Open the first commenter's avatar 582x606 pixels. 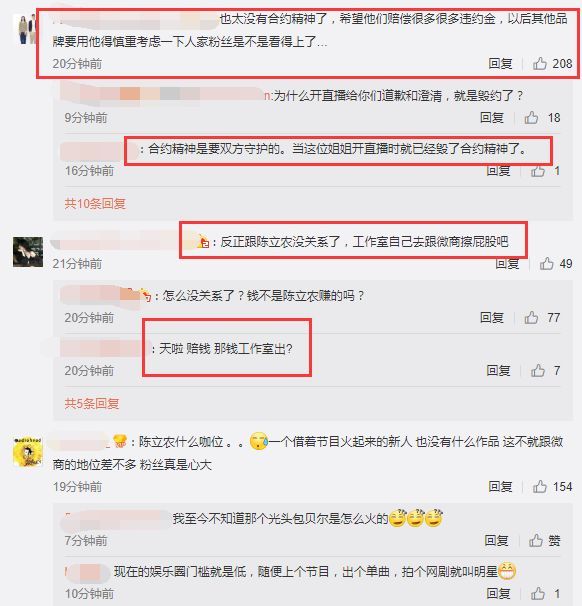(26, 29)
